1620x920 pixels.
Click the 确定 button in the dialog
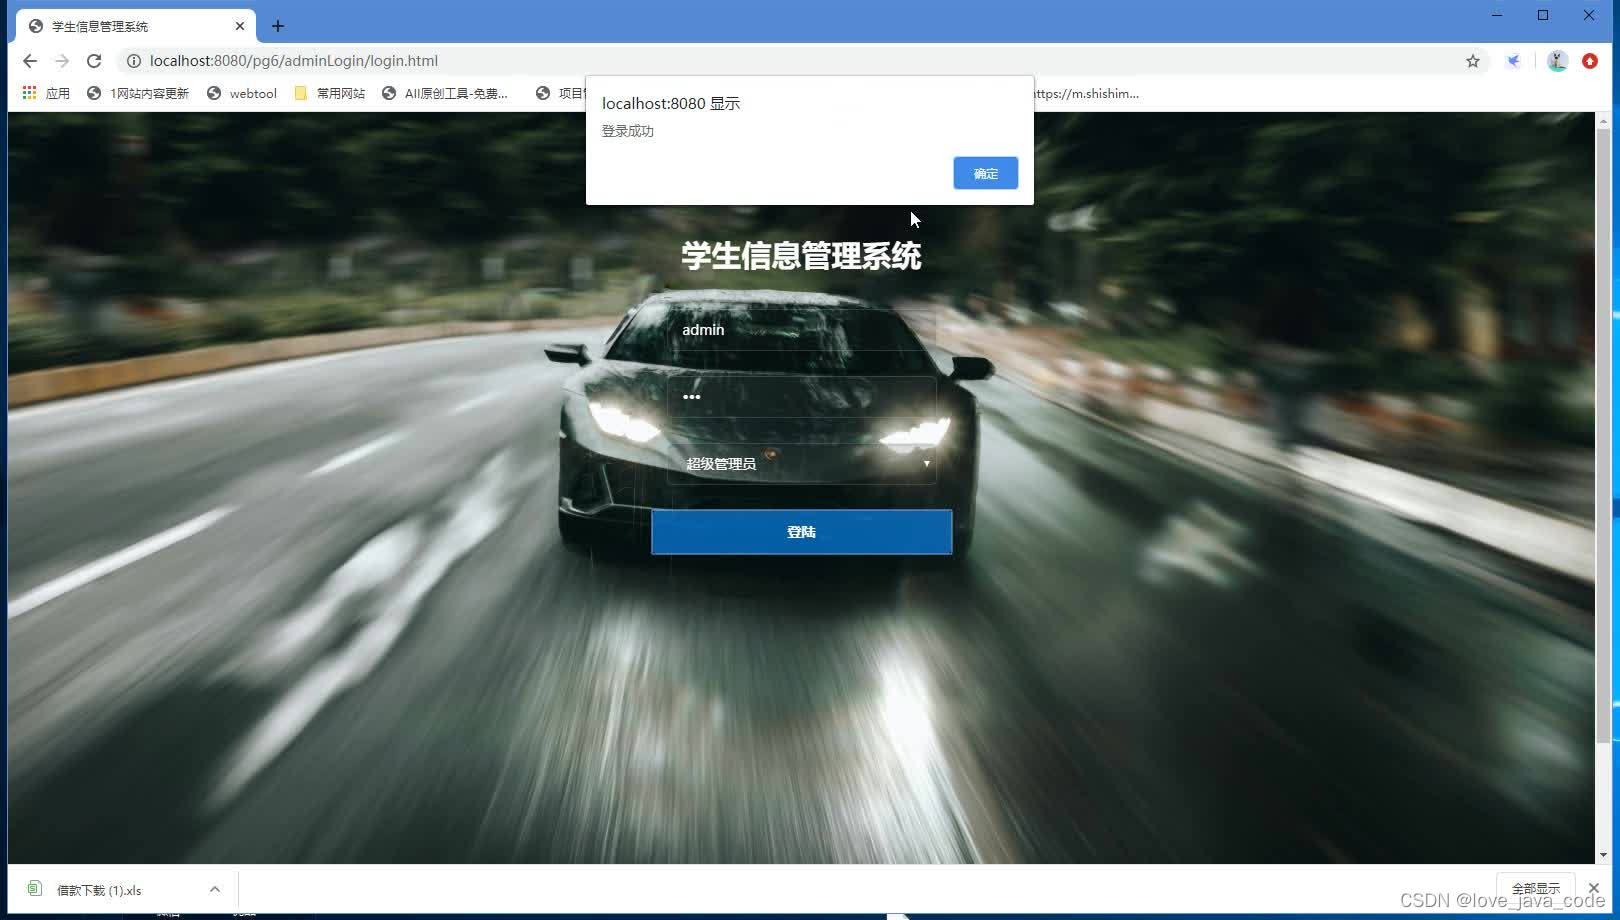pyautogui.click(x=985, y=172)
